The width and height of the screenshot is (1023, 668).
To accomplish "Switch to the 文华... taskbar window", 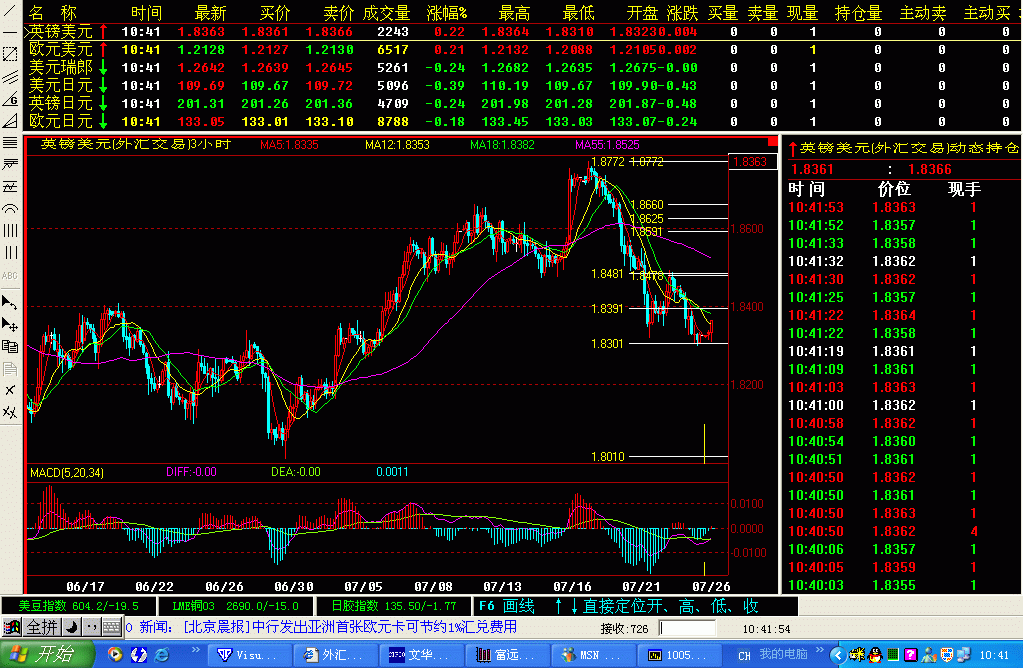I will tap(421, 655).
